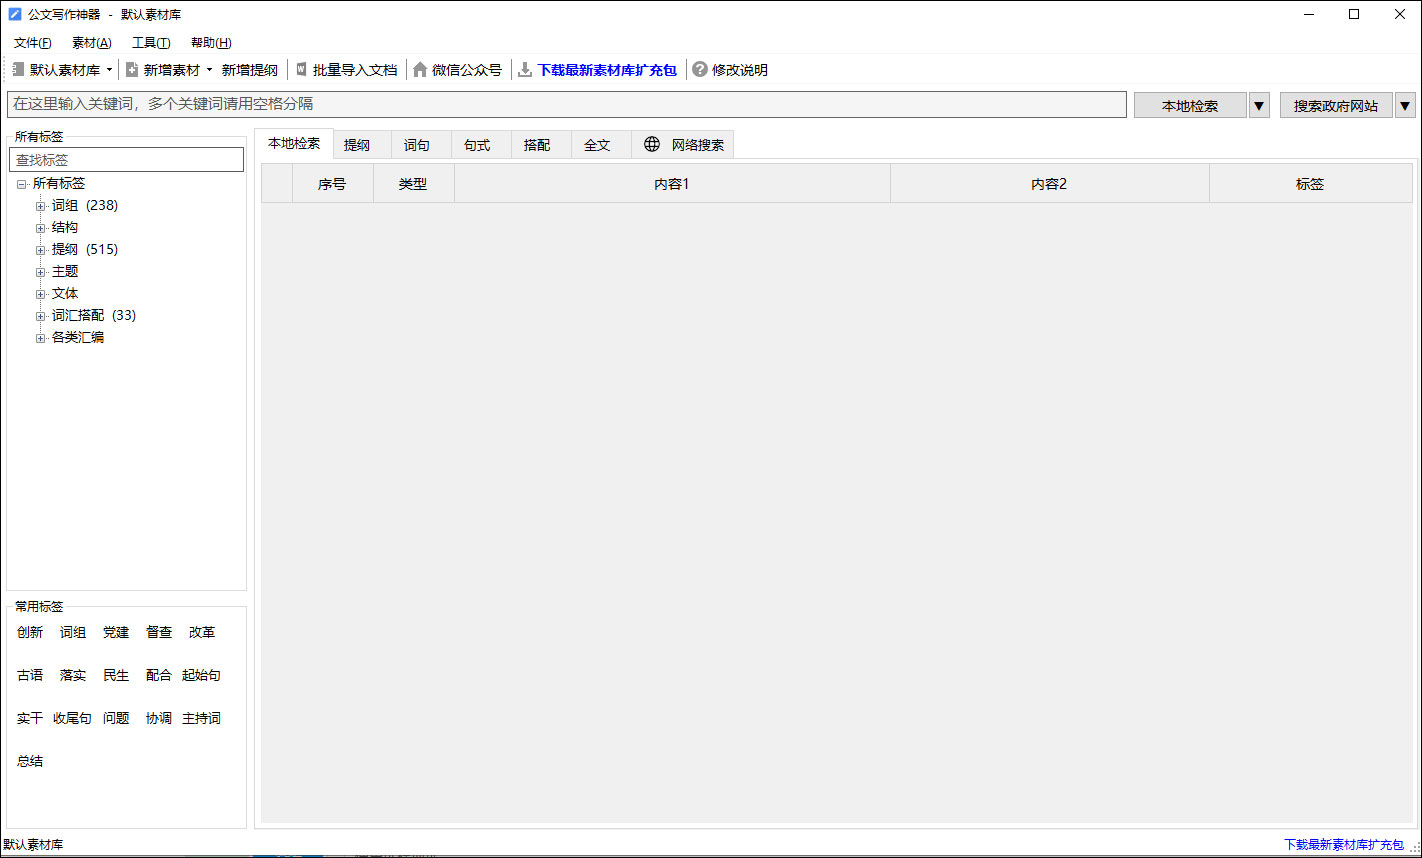Click the Word icon for 批量导入文档
Screen dimensions: 1422x858
pos(302,70)
